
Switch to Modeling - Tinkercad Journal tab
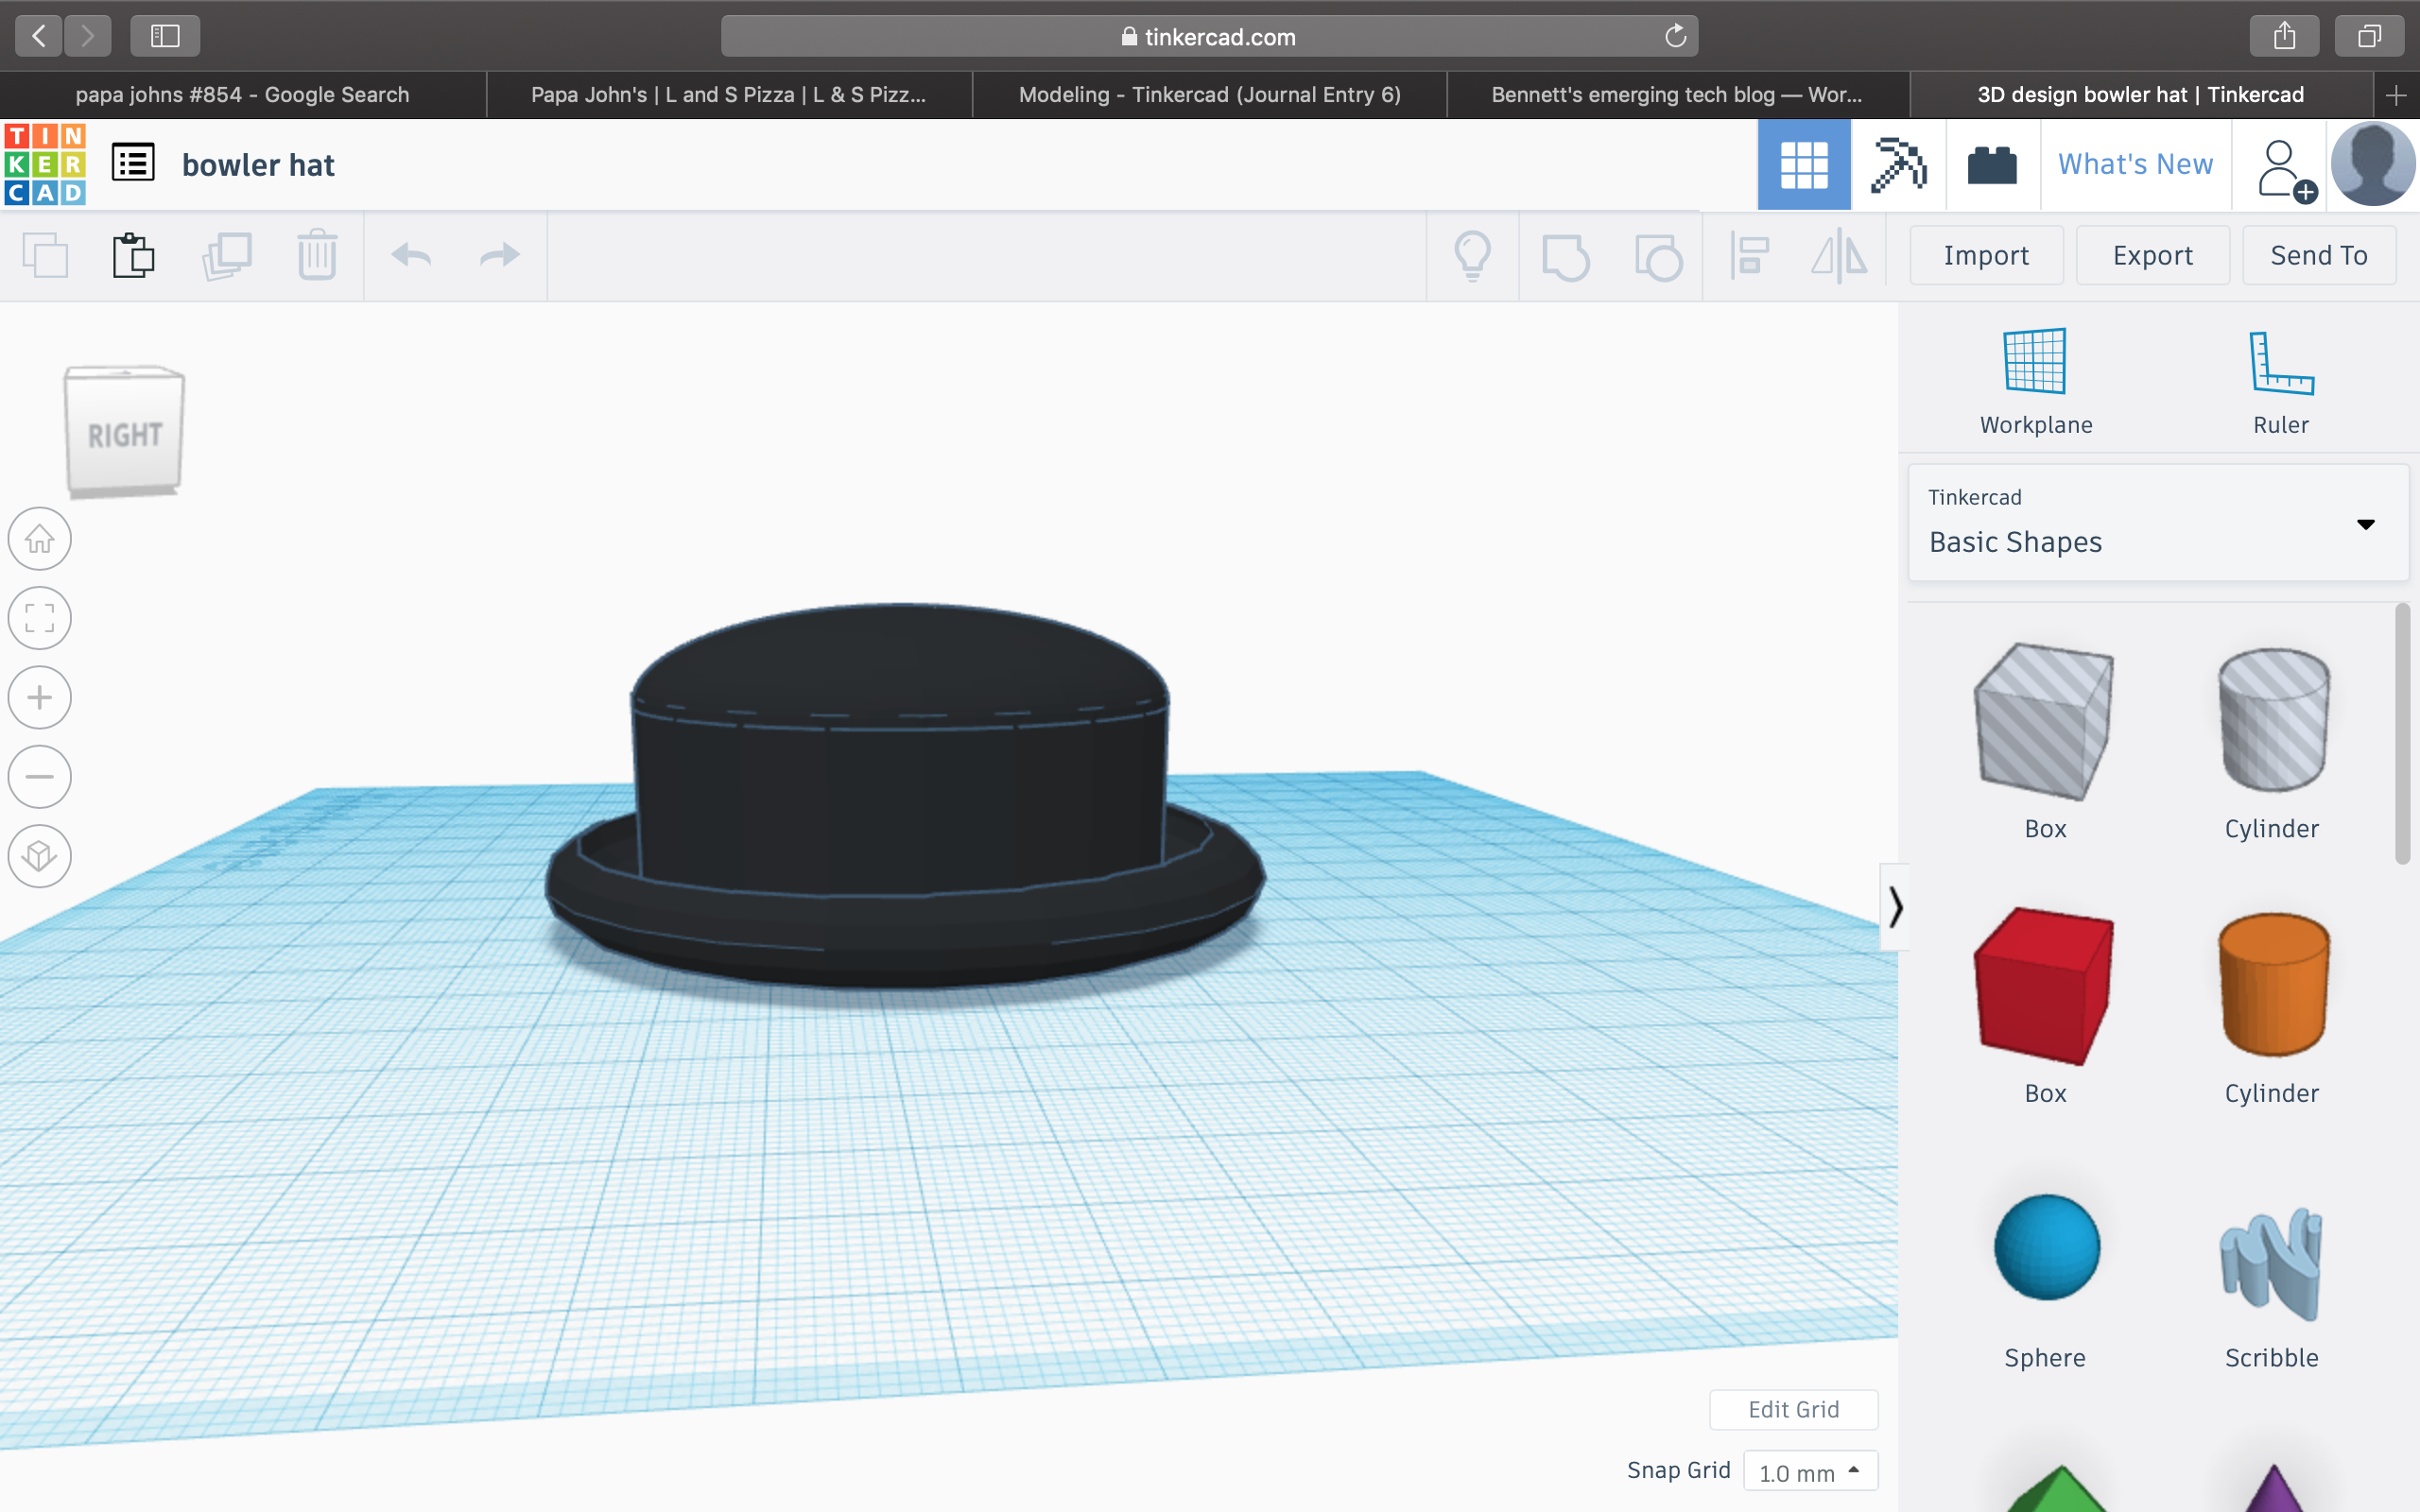[x=1209, y=95]
